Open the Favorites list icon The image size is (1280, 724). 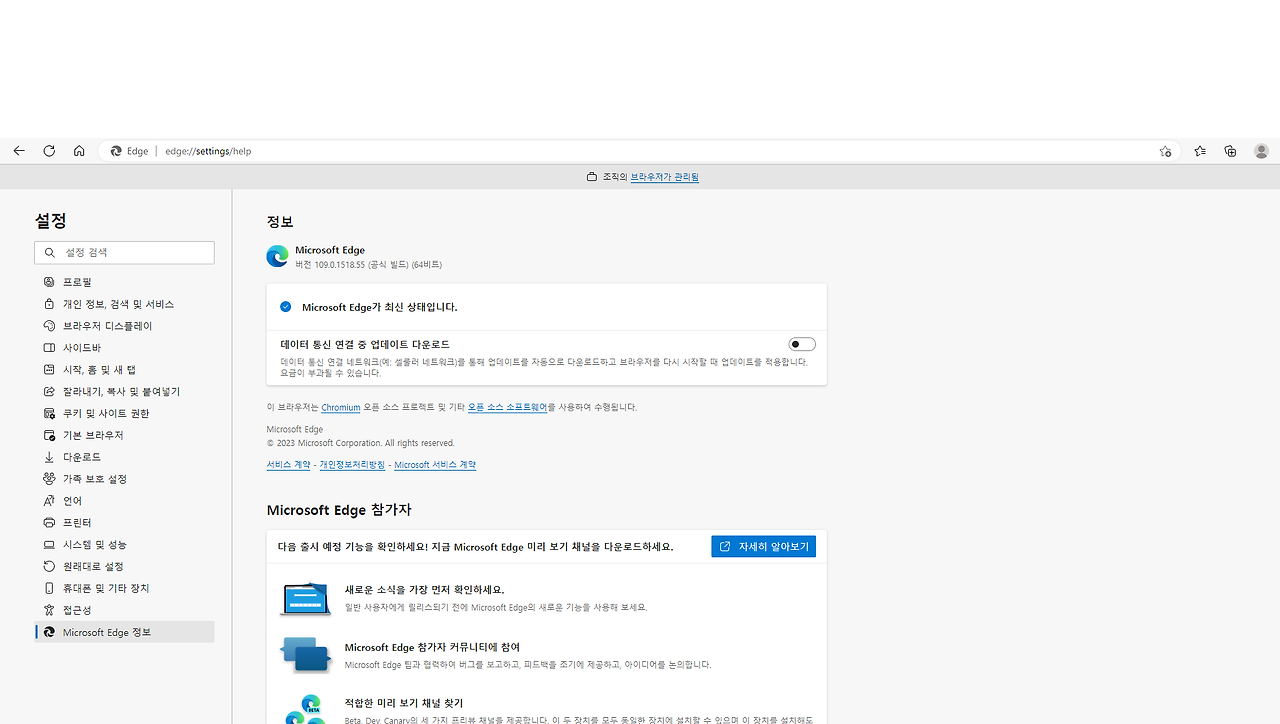pos(1200,151)
